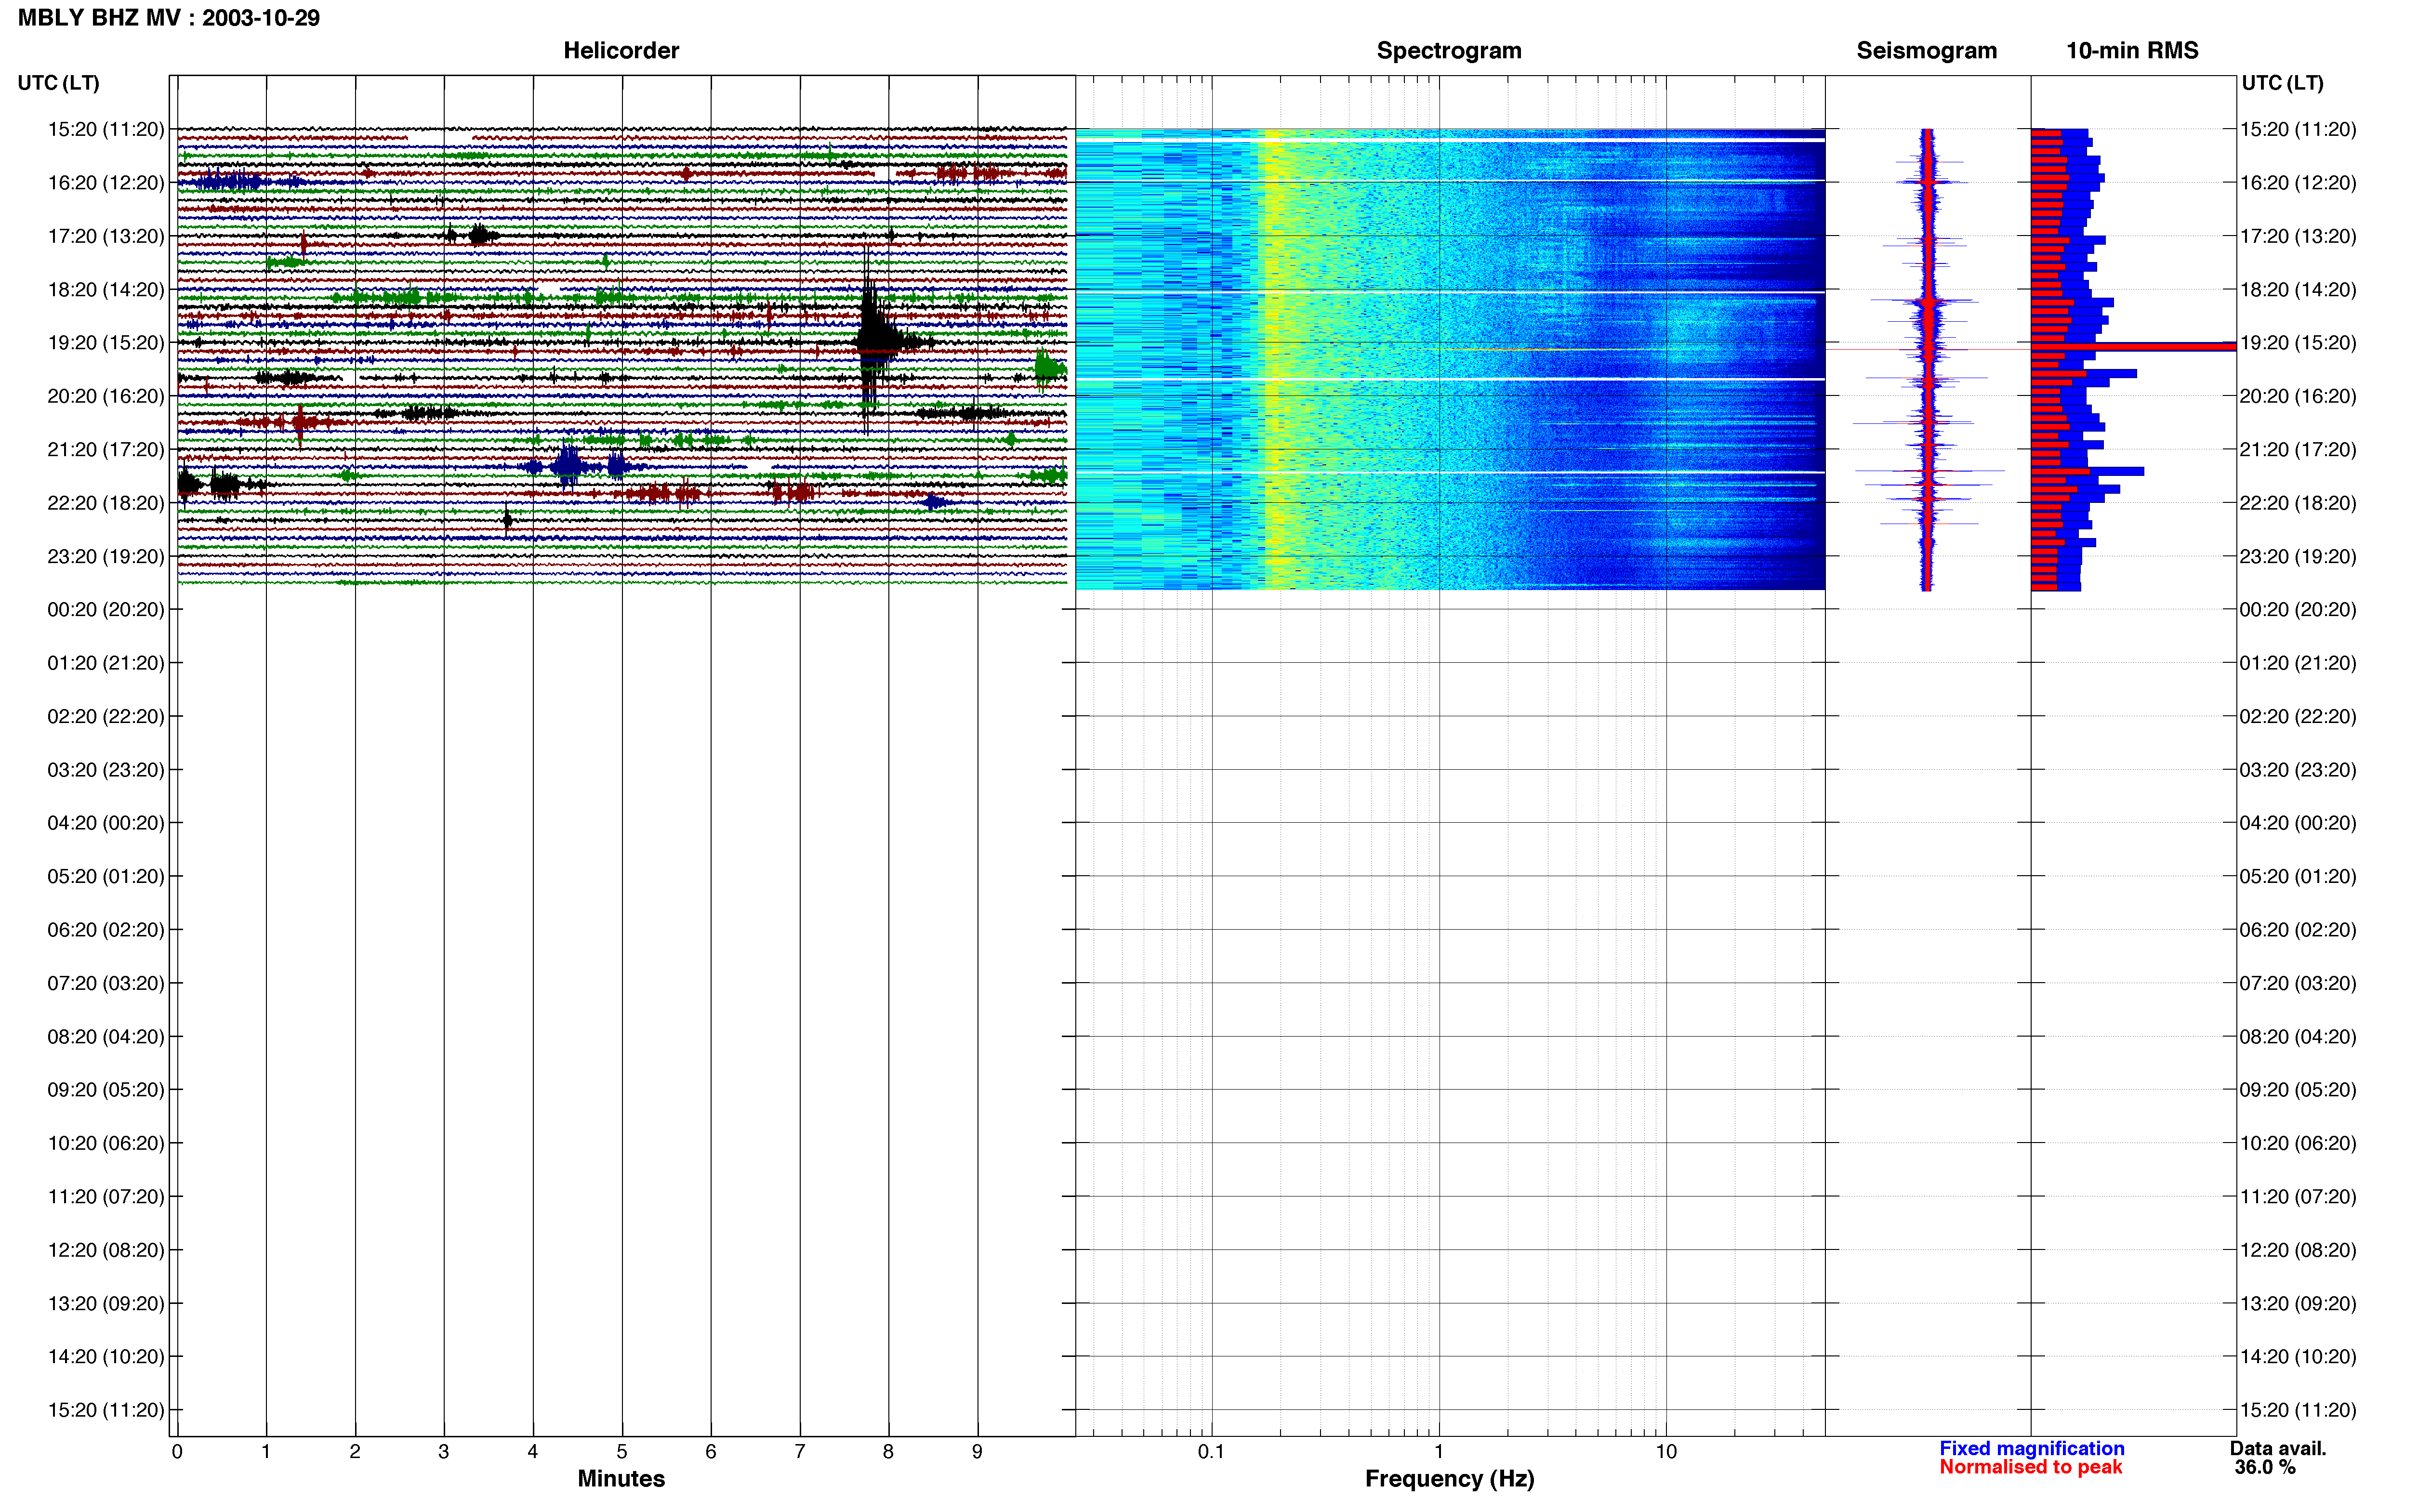This screenshot has width=2418, height=1512.
Task: Click 12:20 (08:20) label beside the Helicorder
Action: pyautogui.click(x=106, y=1250)
